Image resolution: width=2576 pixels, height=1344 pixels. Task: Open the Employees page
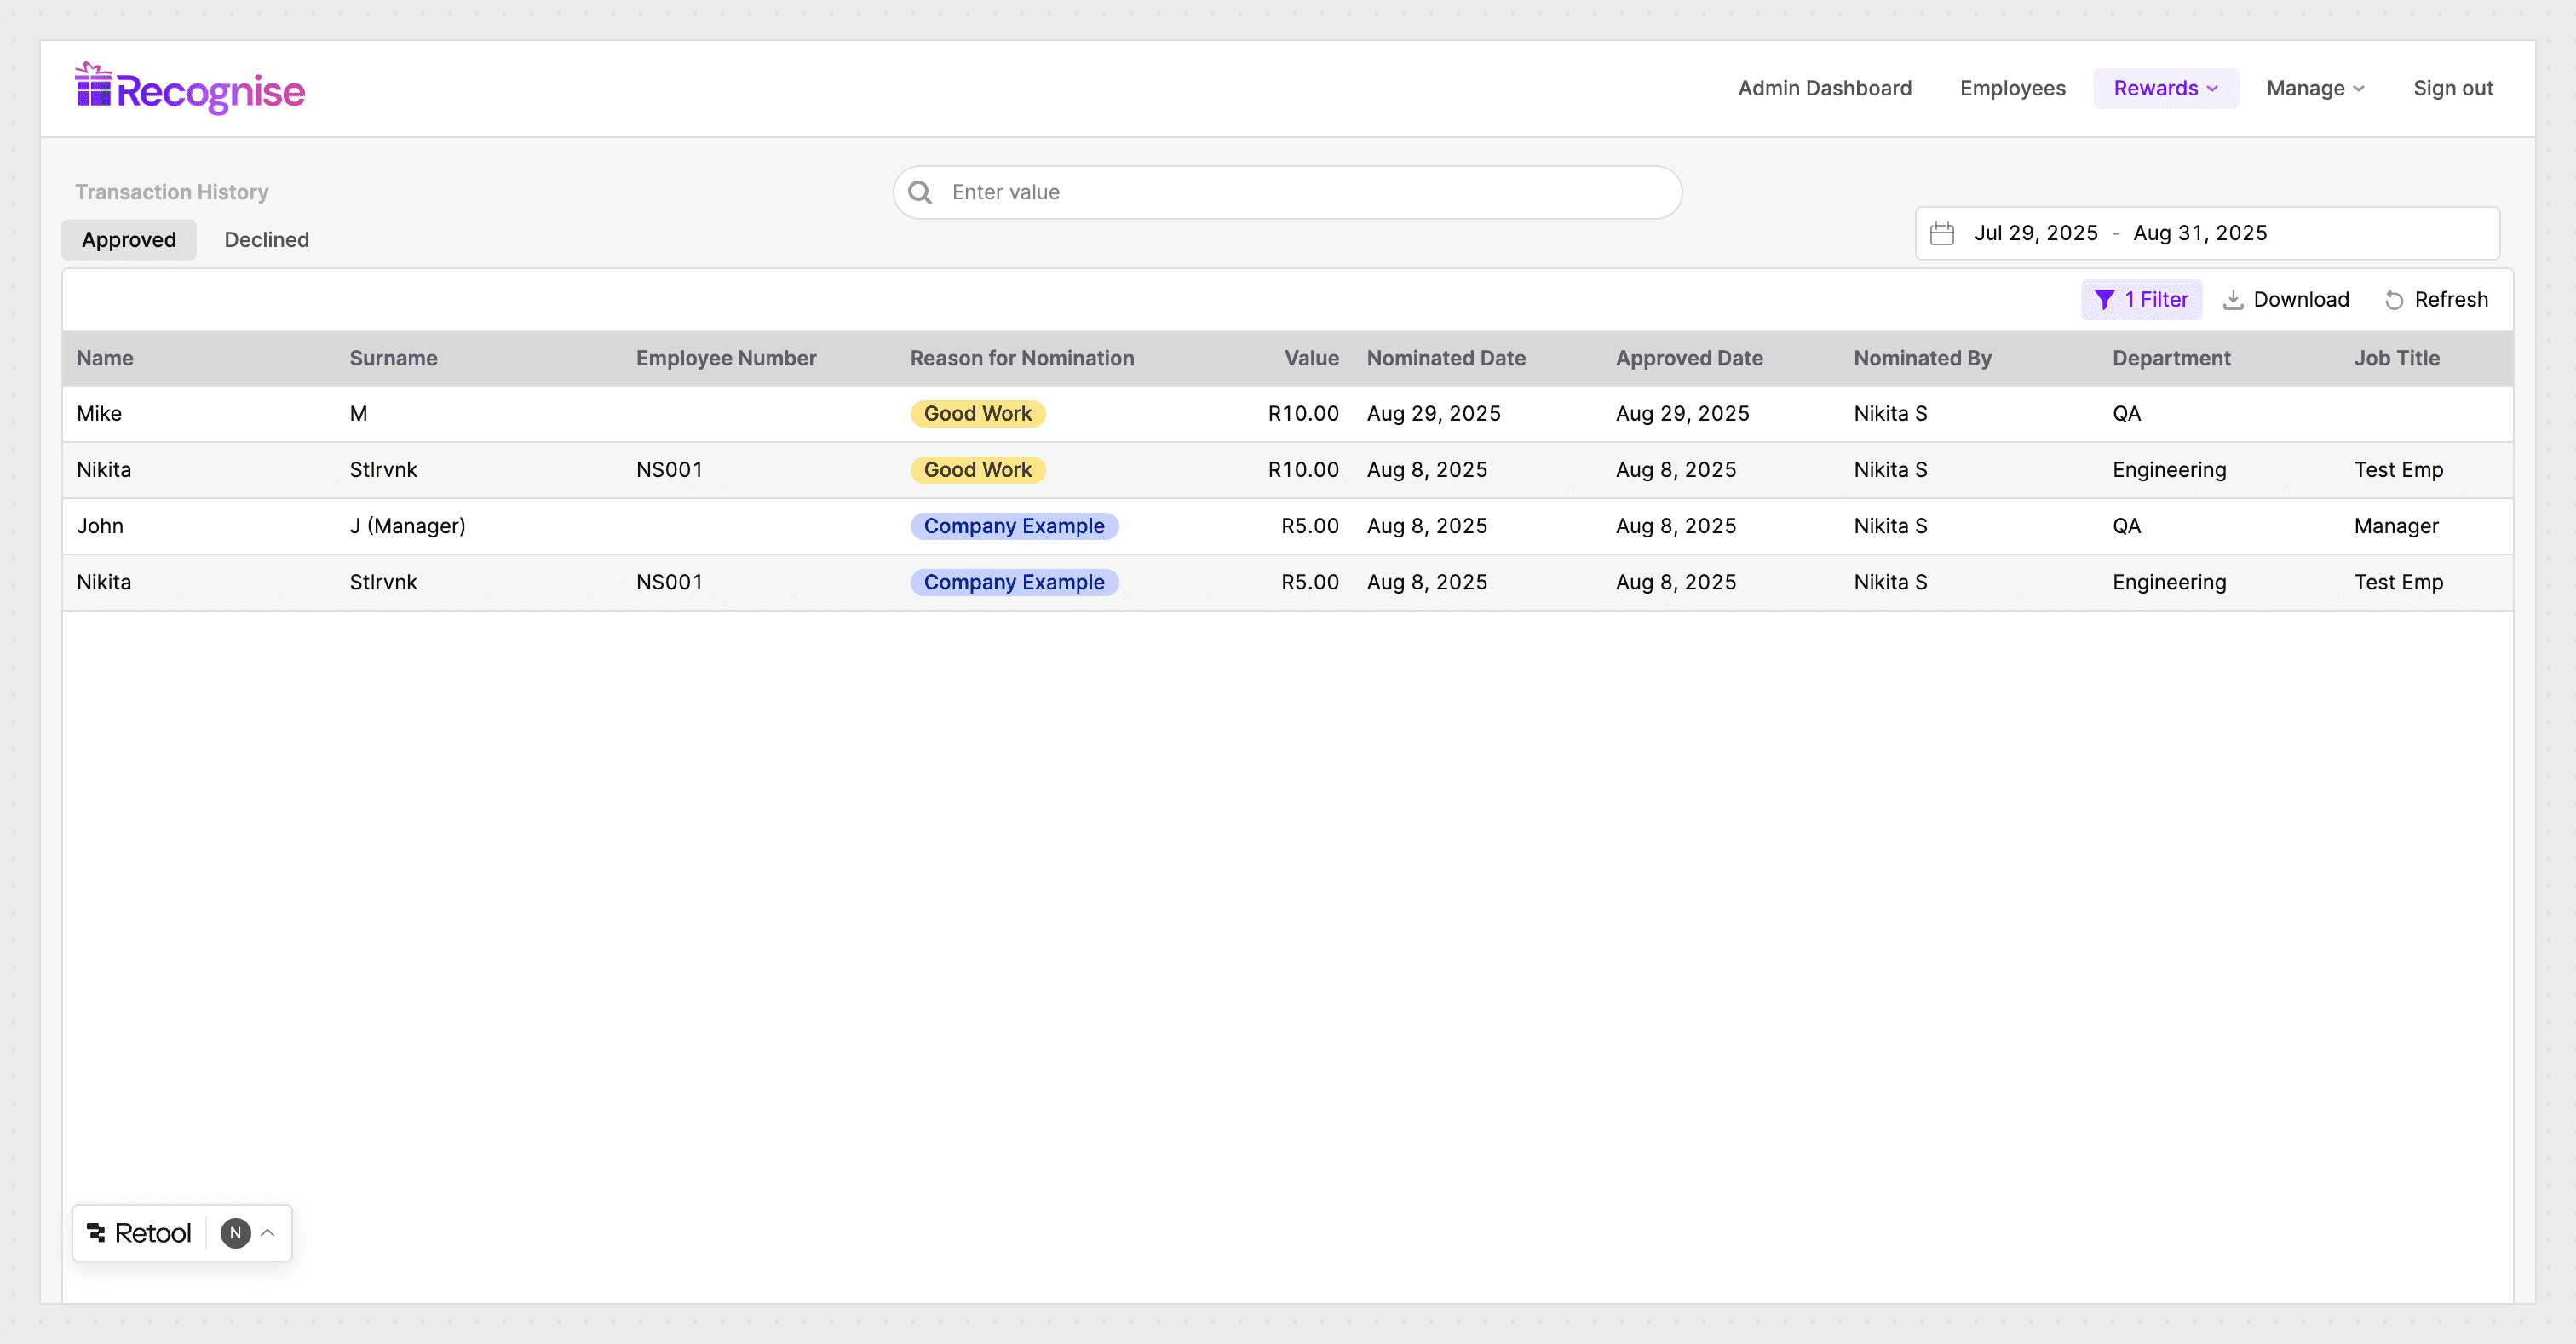(x=2012, y=88)
